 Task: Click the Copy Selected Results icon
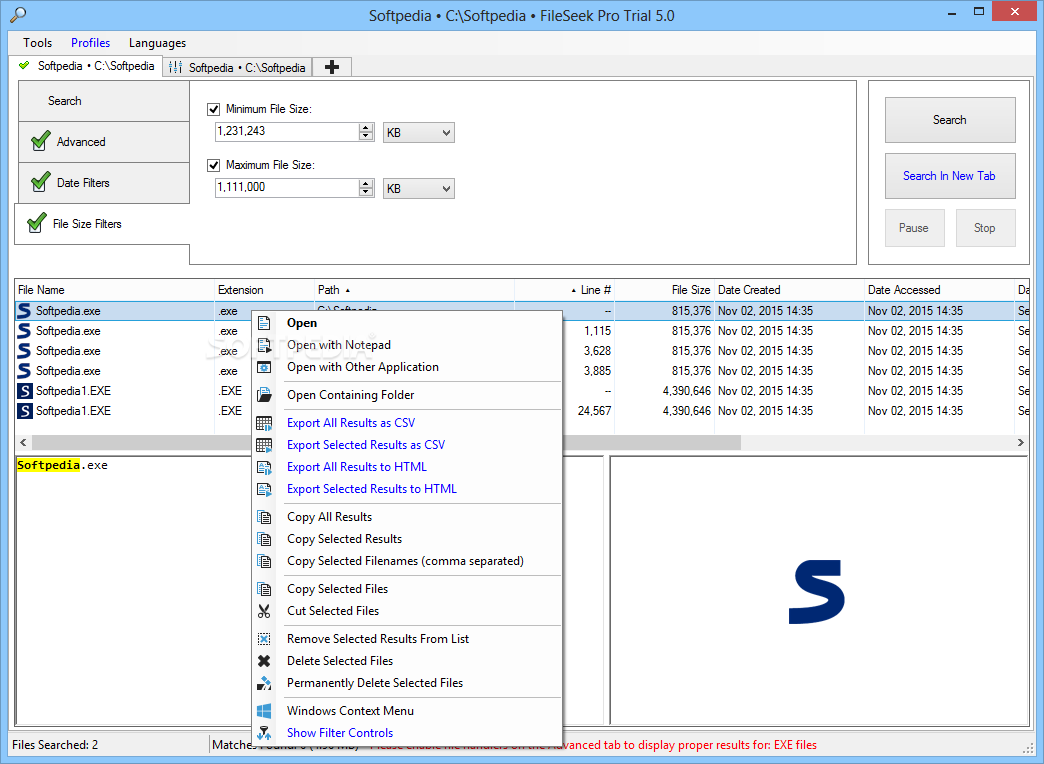(264, 539)
